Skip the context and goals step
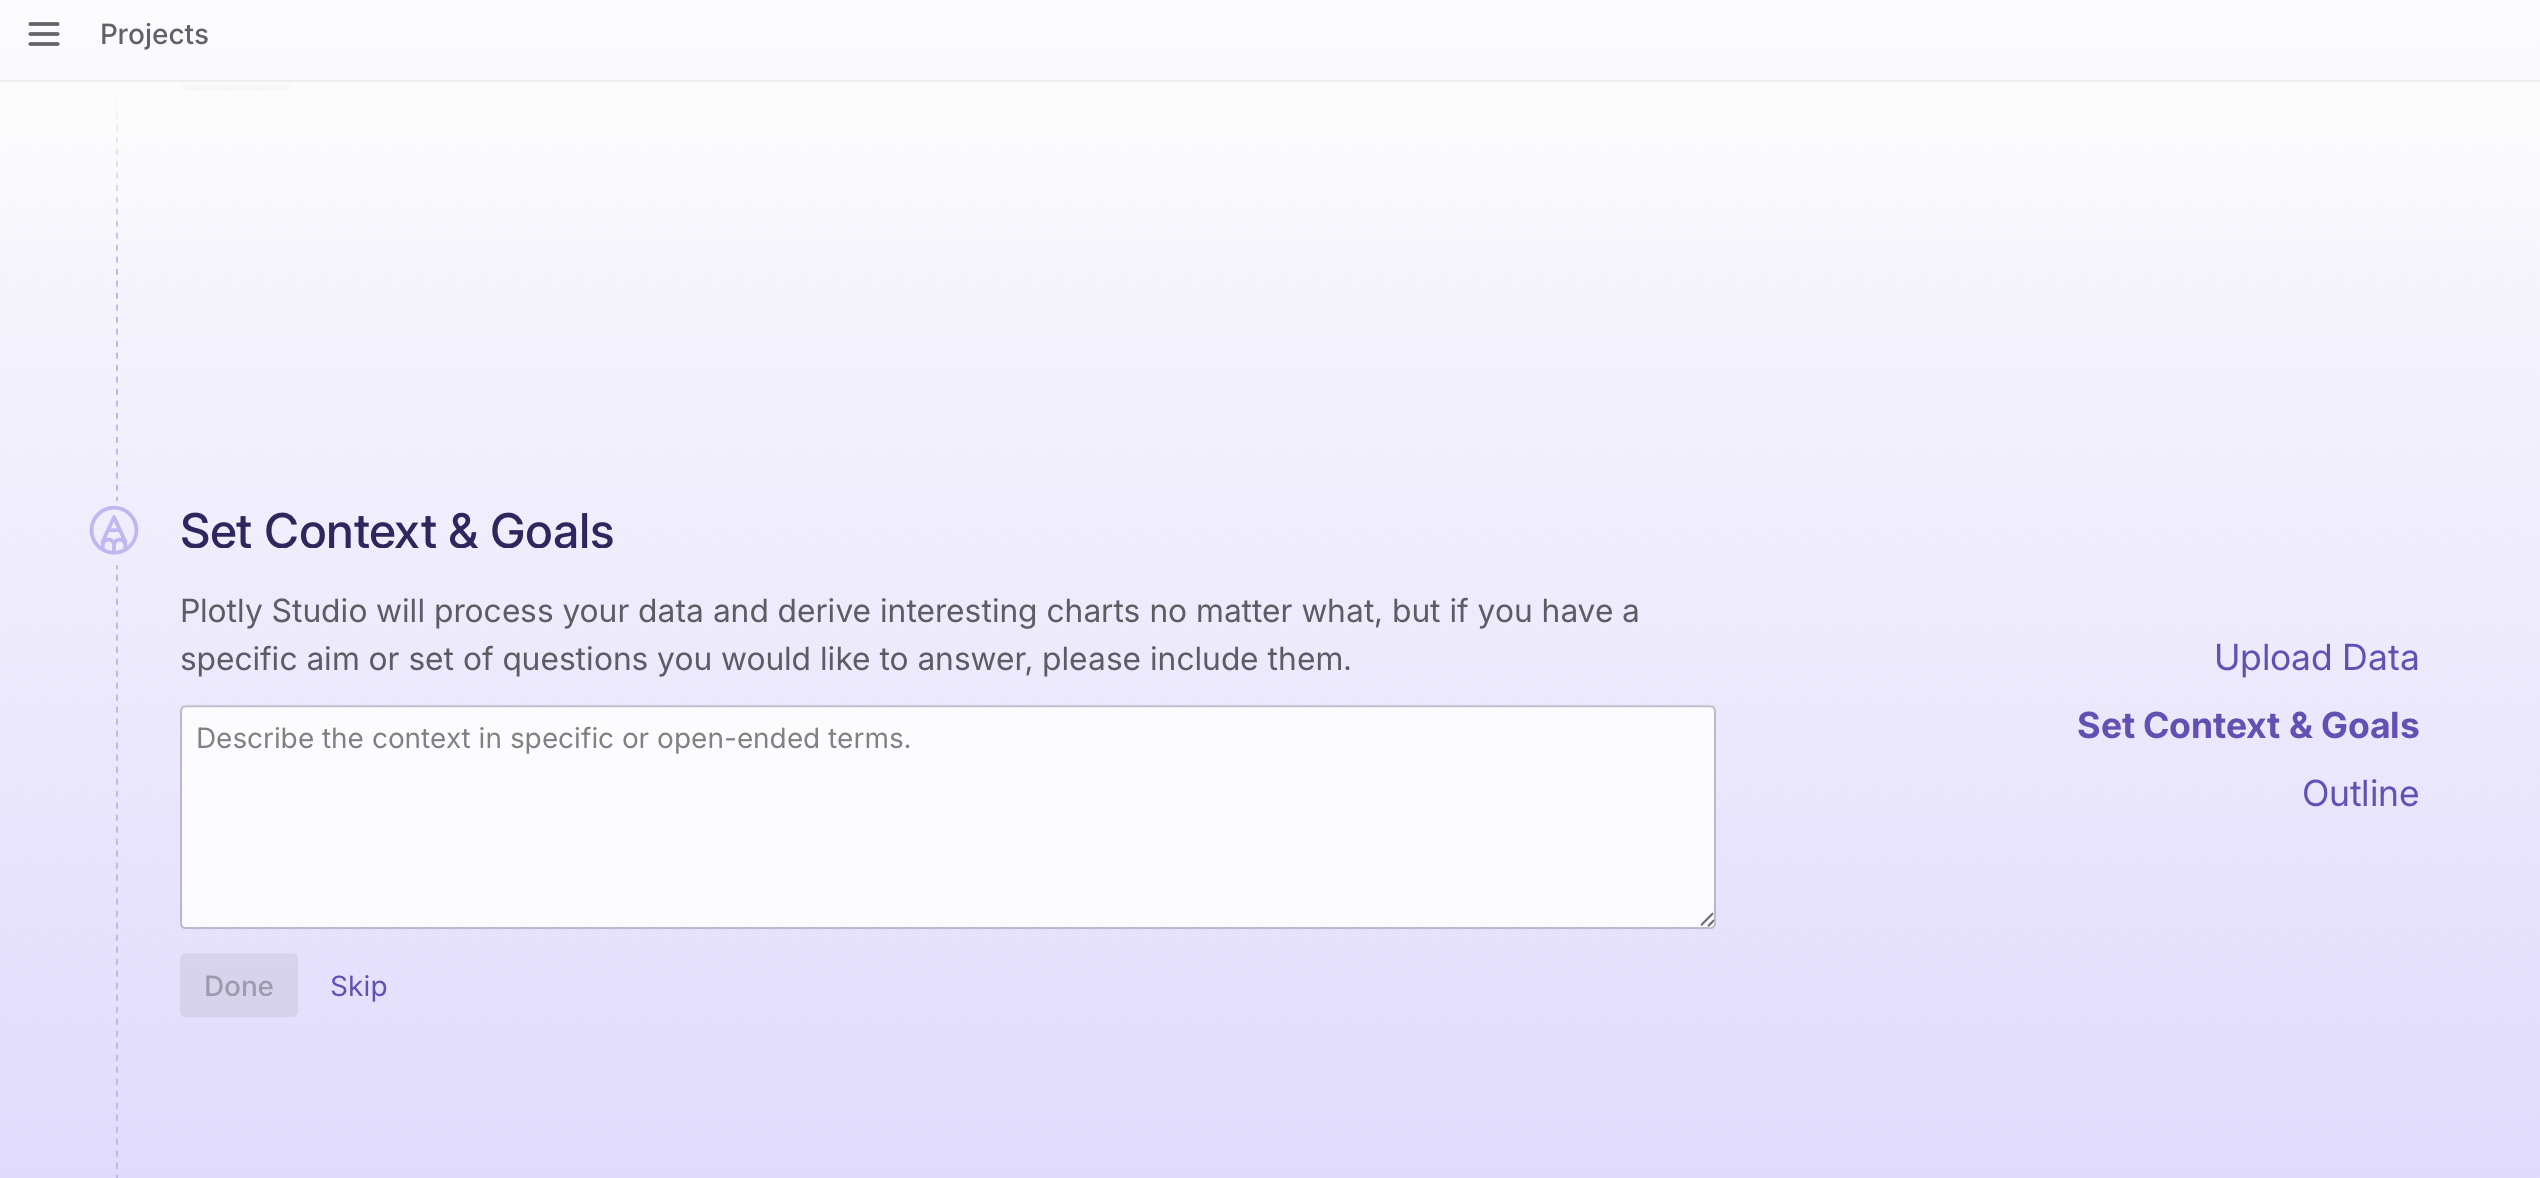 coord(358,986)
